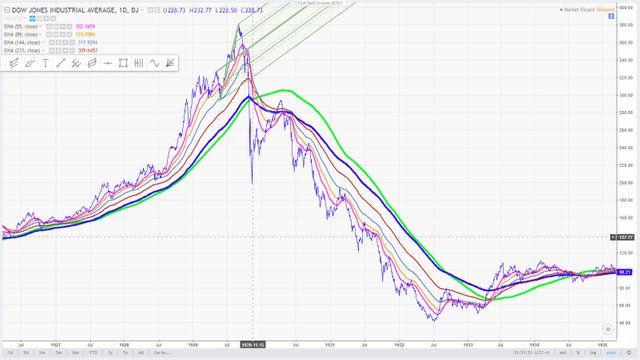This screenshot has height=360, width=640.
Task: Open dropdown arrow beside EMA (233, close)
Action: pos(43,51)
